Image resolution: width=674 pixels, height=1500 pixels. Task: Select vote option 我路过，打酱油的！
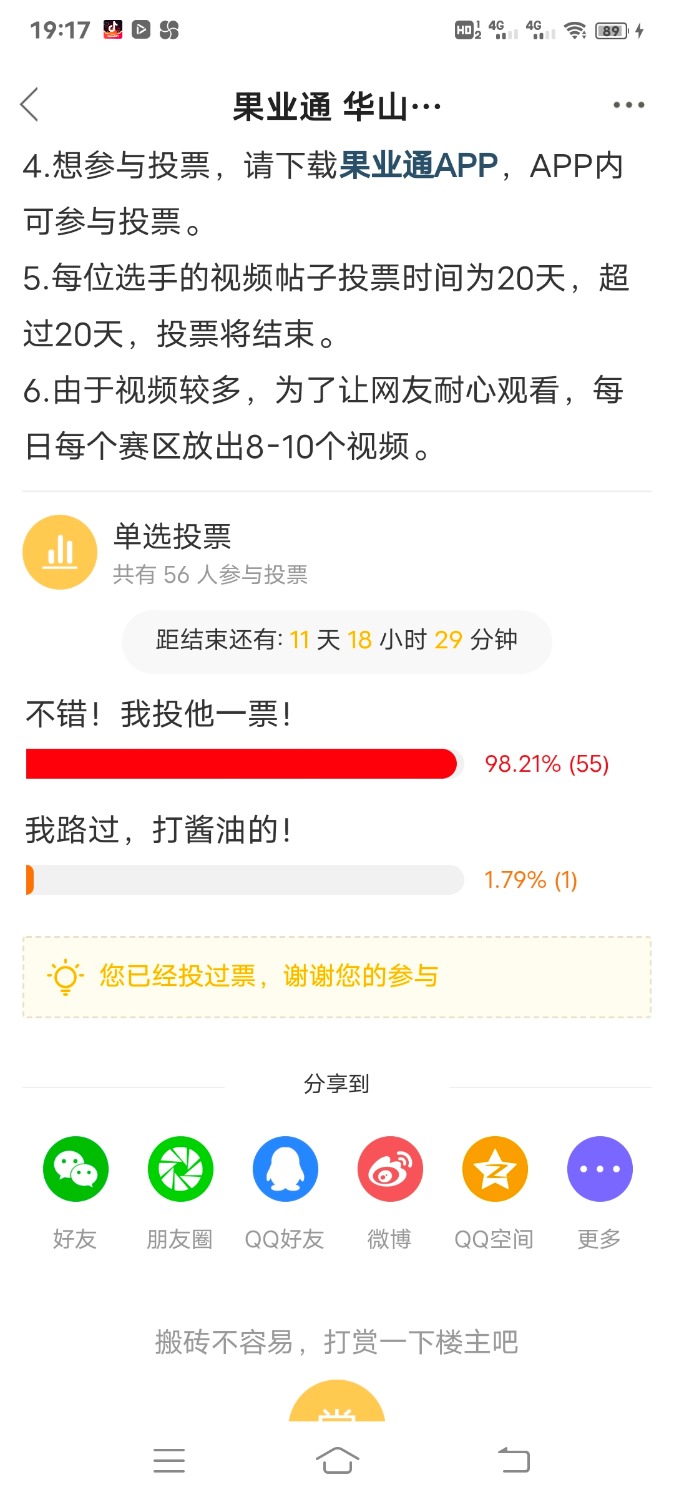tap(158, 830)
